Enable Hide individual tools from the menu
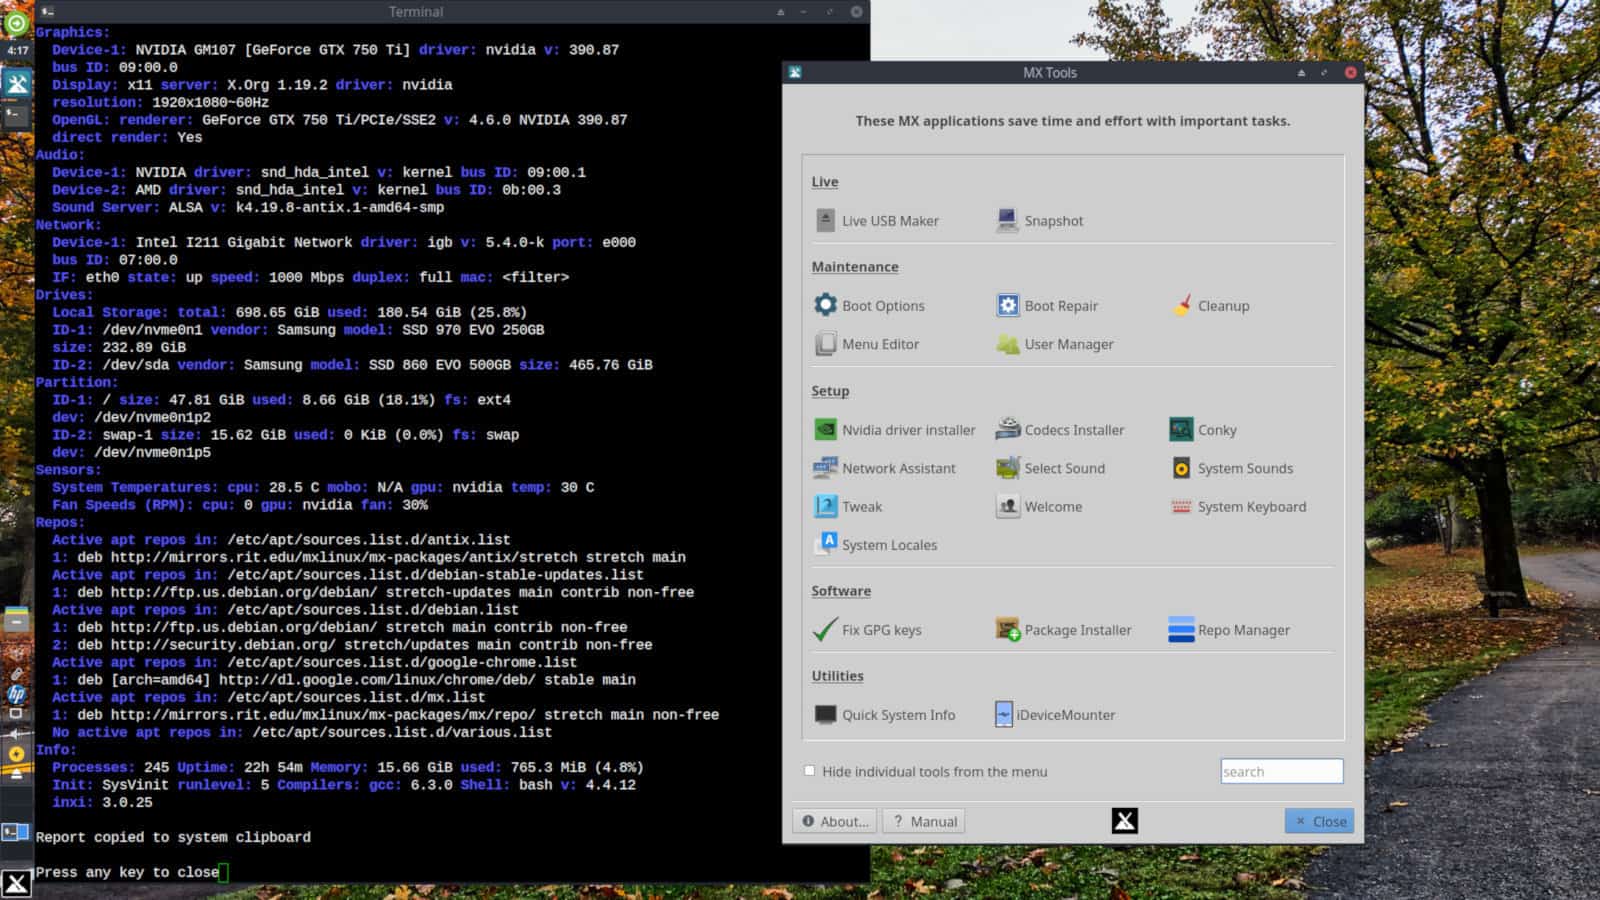Screen dimensions: 1600x900 click(810, 771)
